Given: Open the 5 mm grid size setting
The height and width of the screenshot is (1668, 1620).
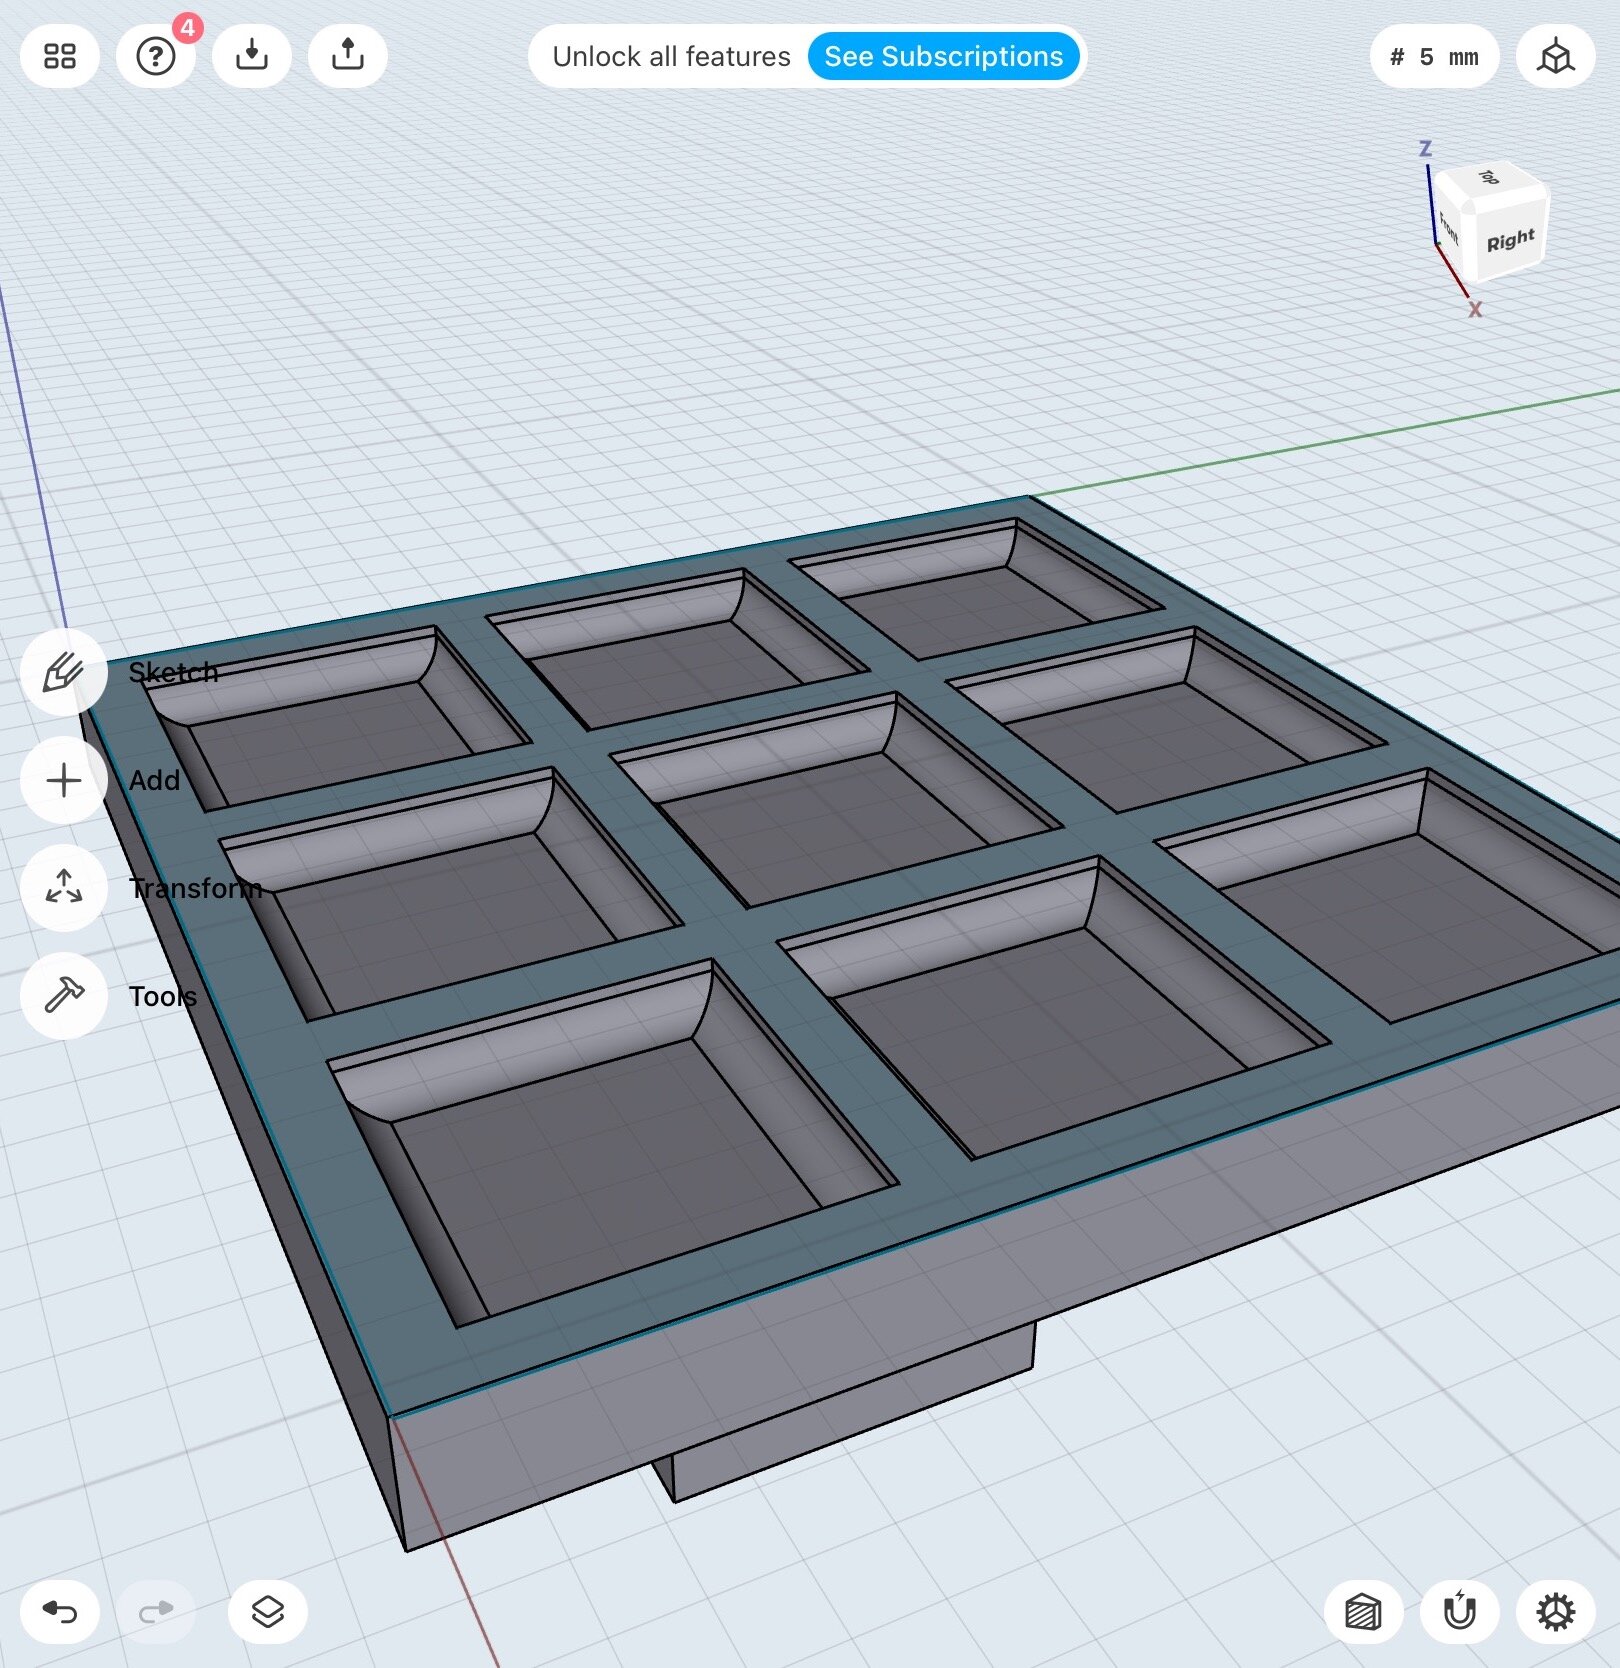Looking at the screenshot, I should pos(1435,56).
